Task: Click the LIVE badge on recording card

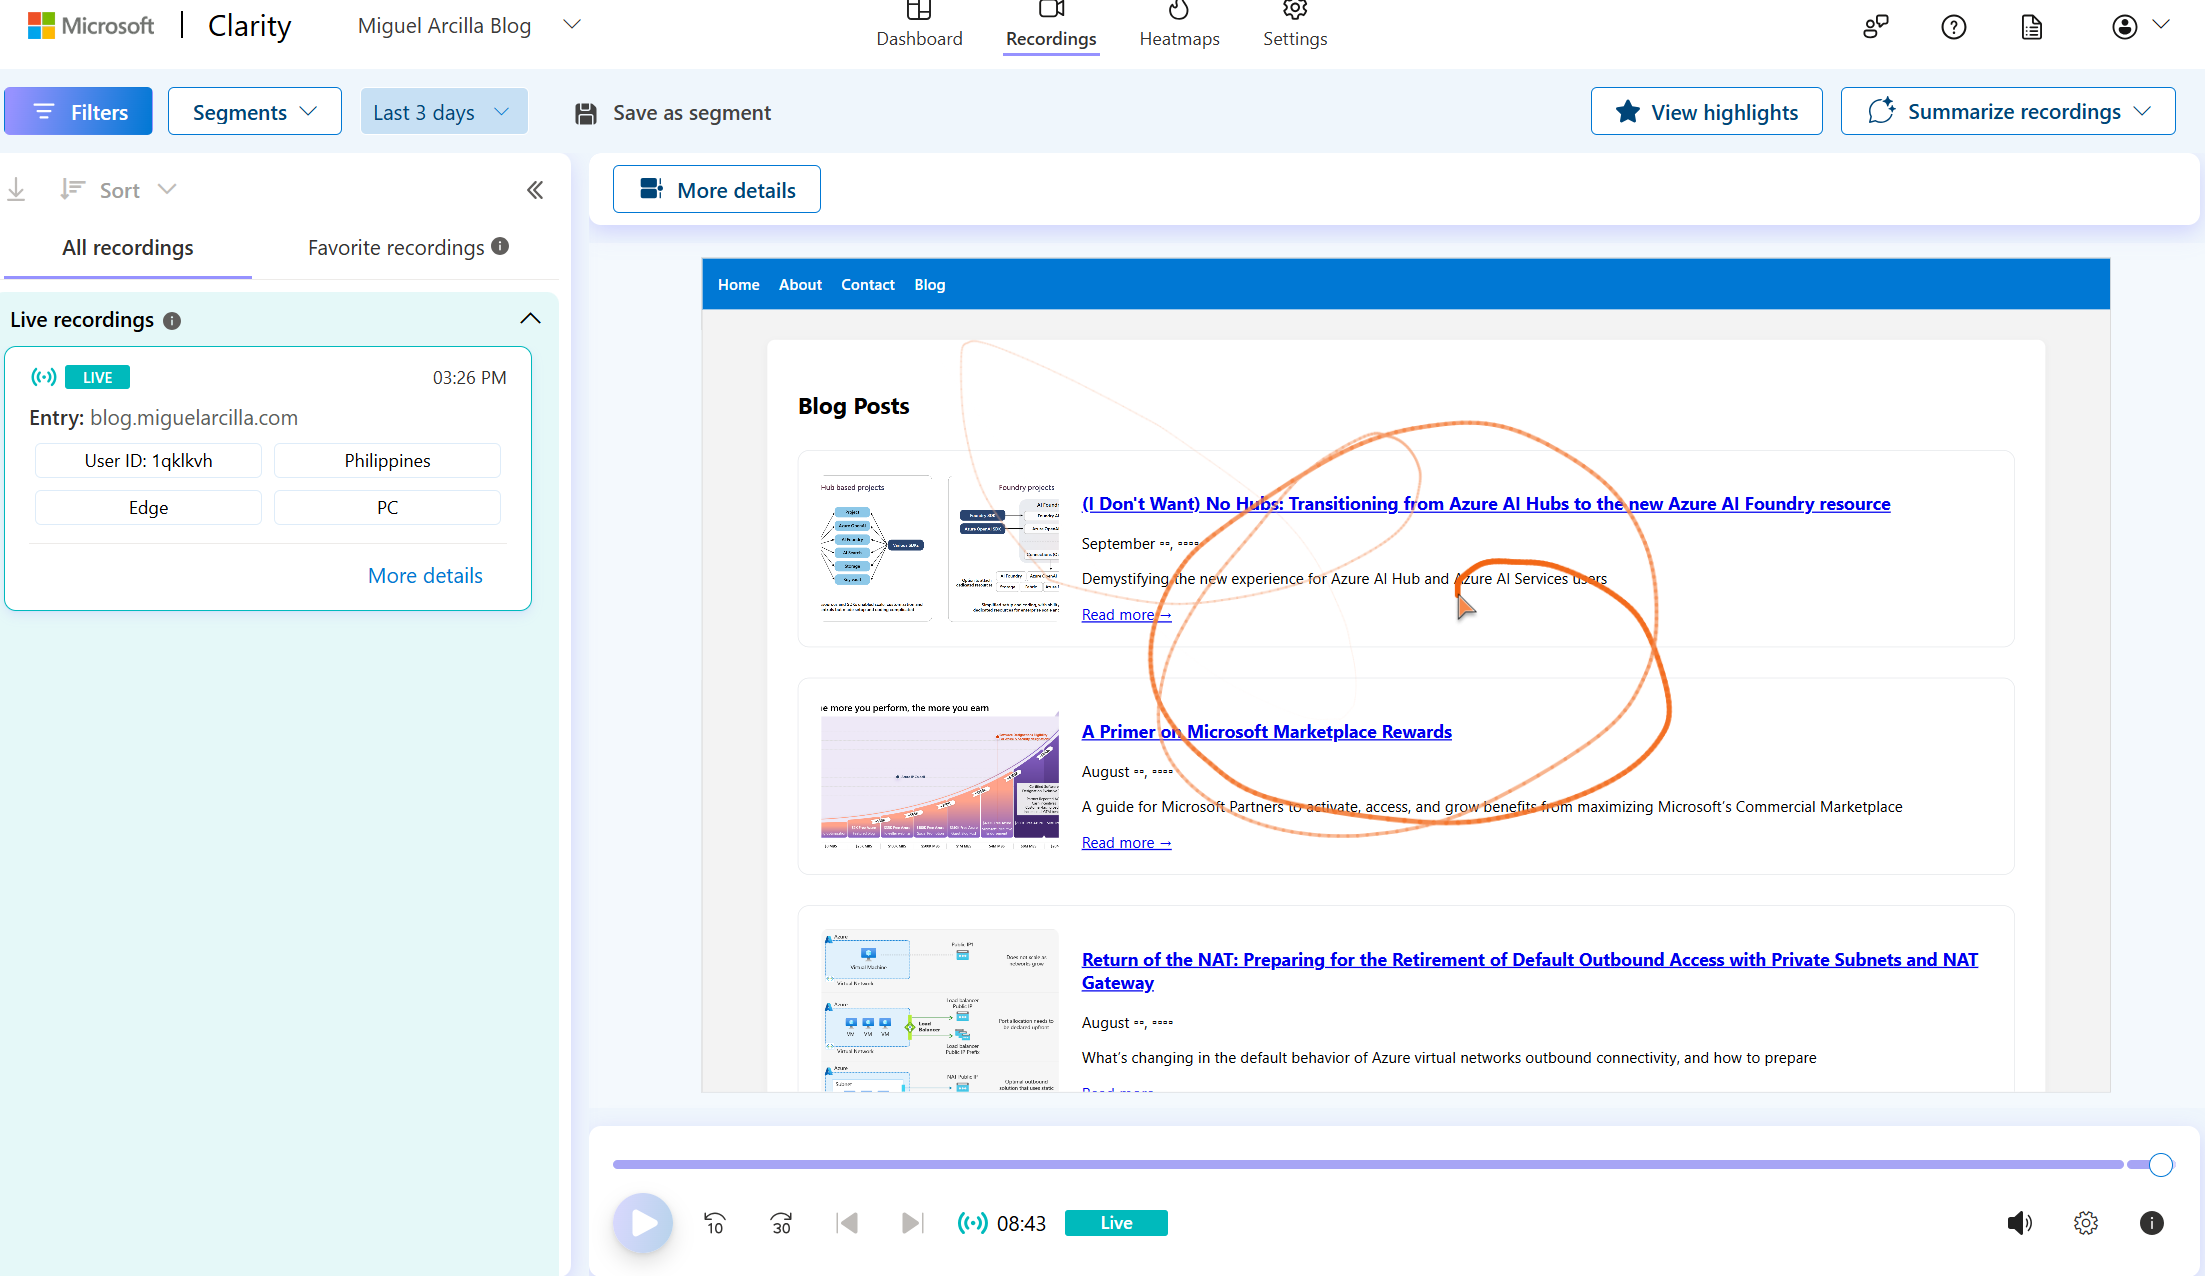Action: click(97, 377)
